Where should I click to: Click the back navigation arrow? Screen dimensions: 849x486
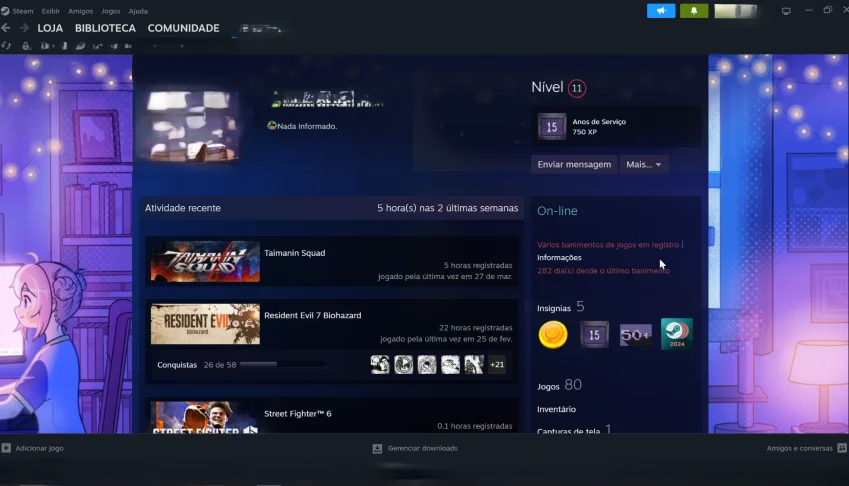[x=6, y=28]
